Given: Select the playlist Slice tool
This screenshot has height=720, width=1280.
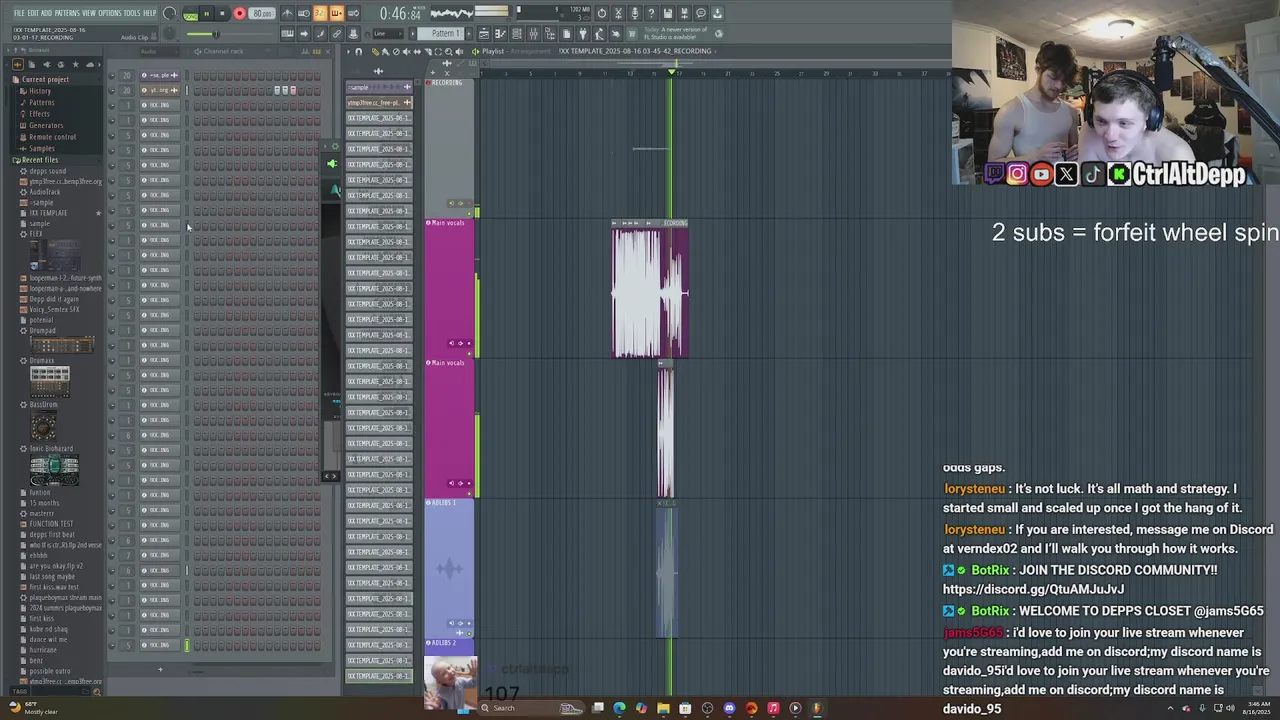Looking at the screenshot, I should [427, 51].
